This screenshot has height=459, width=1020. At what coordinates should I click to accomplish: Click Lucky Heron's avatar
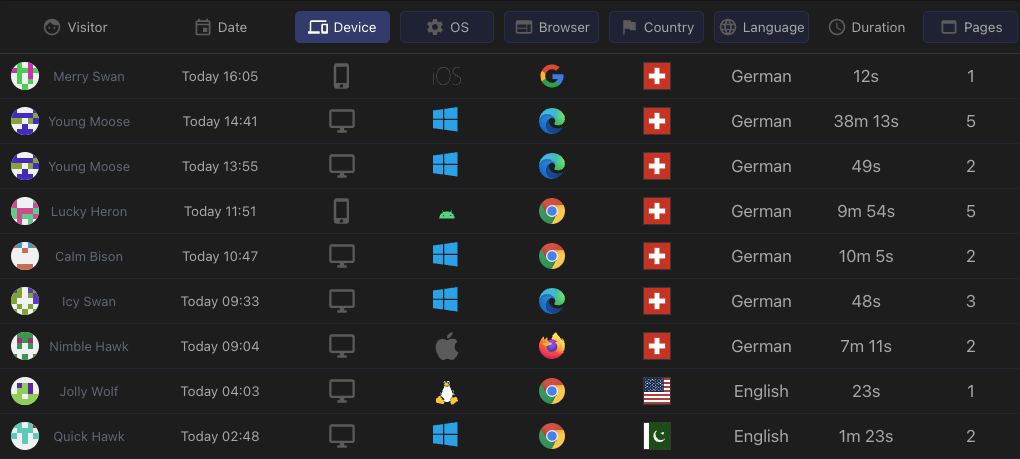tap(25, 211)
